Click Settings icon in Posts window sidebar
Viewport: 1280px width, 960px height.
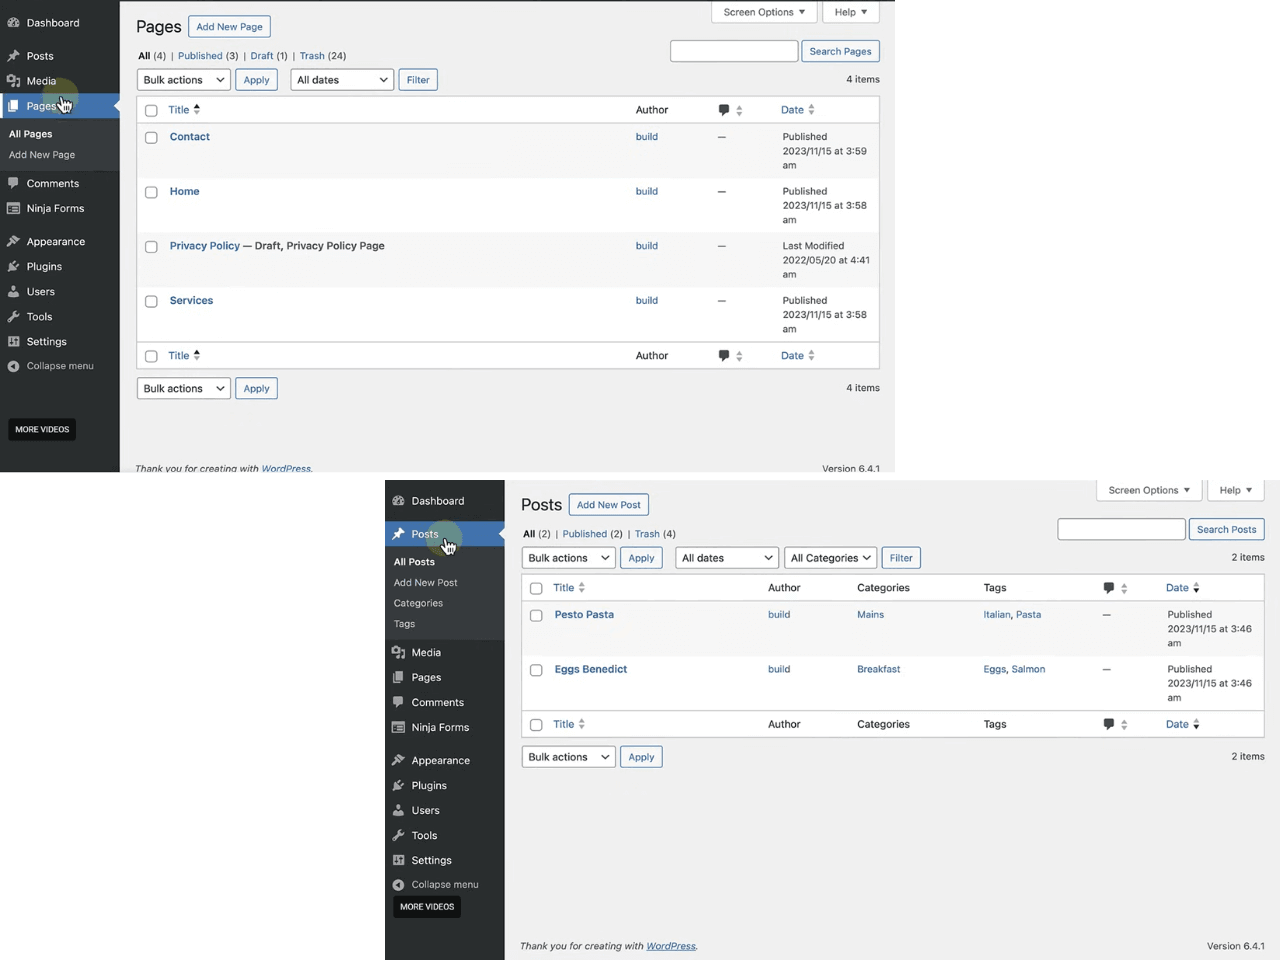(x=398, y=860)
